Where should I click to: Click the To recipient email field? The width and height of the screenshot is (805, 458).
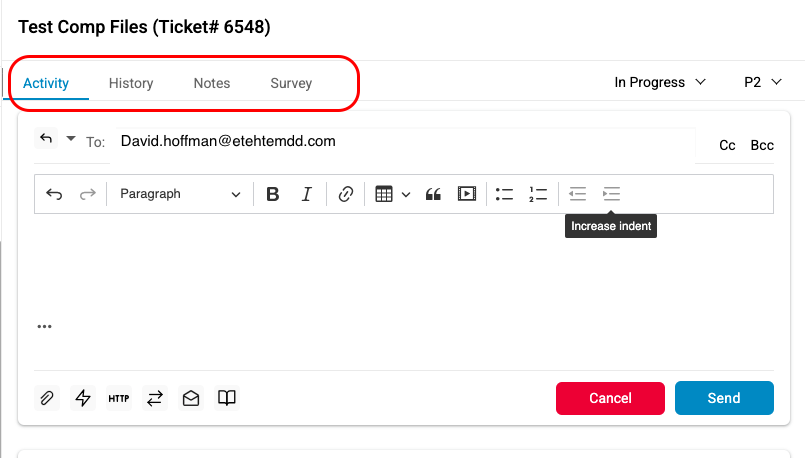pyautogui.click(x=400, y=142)
